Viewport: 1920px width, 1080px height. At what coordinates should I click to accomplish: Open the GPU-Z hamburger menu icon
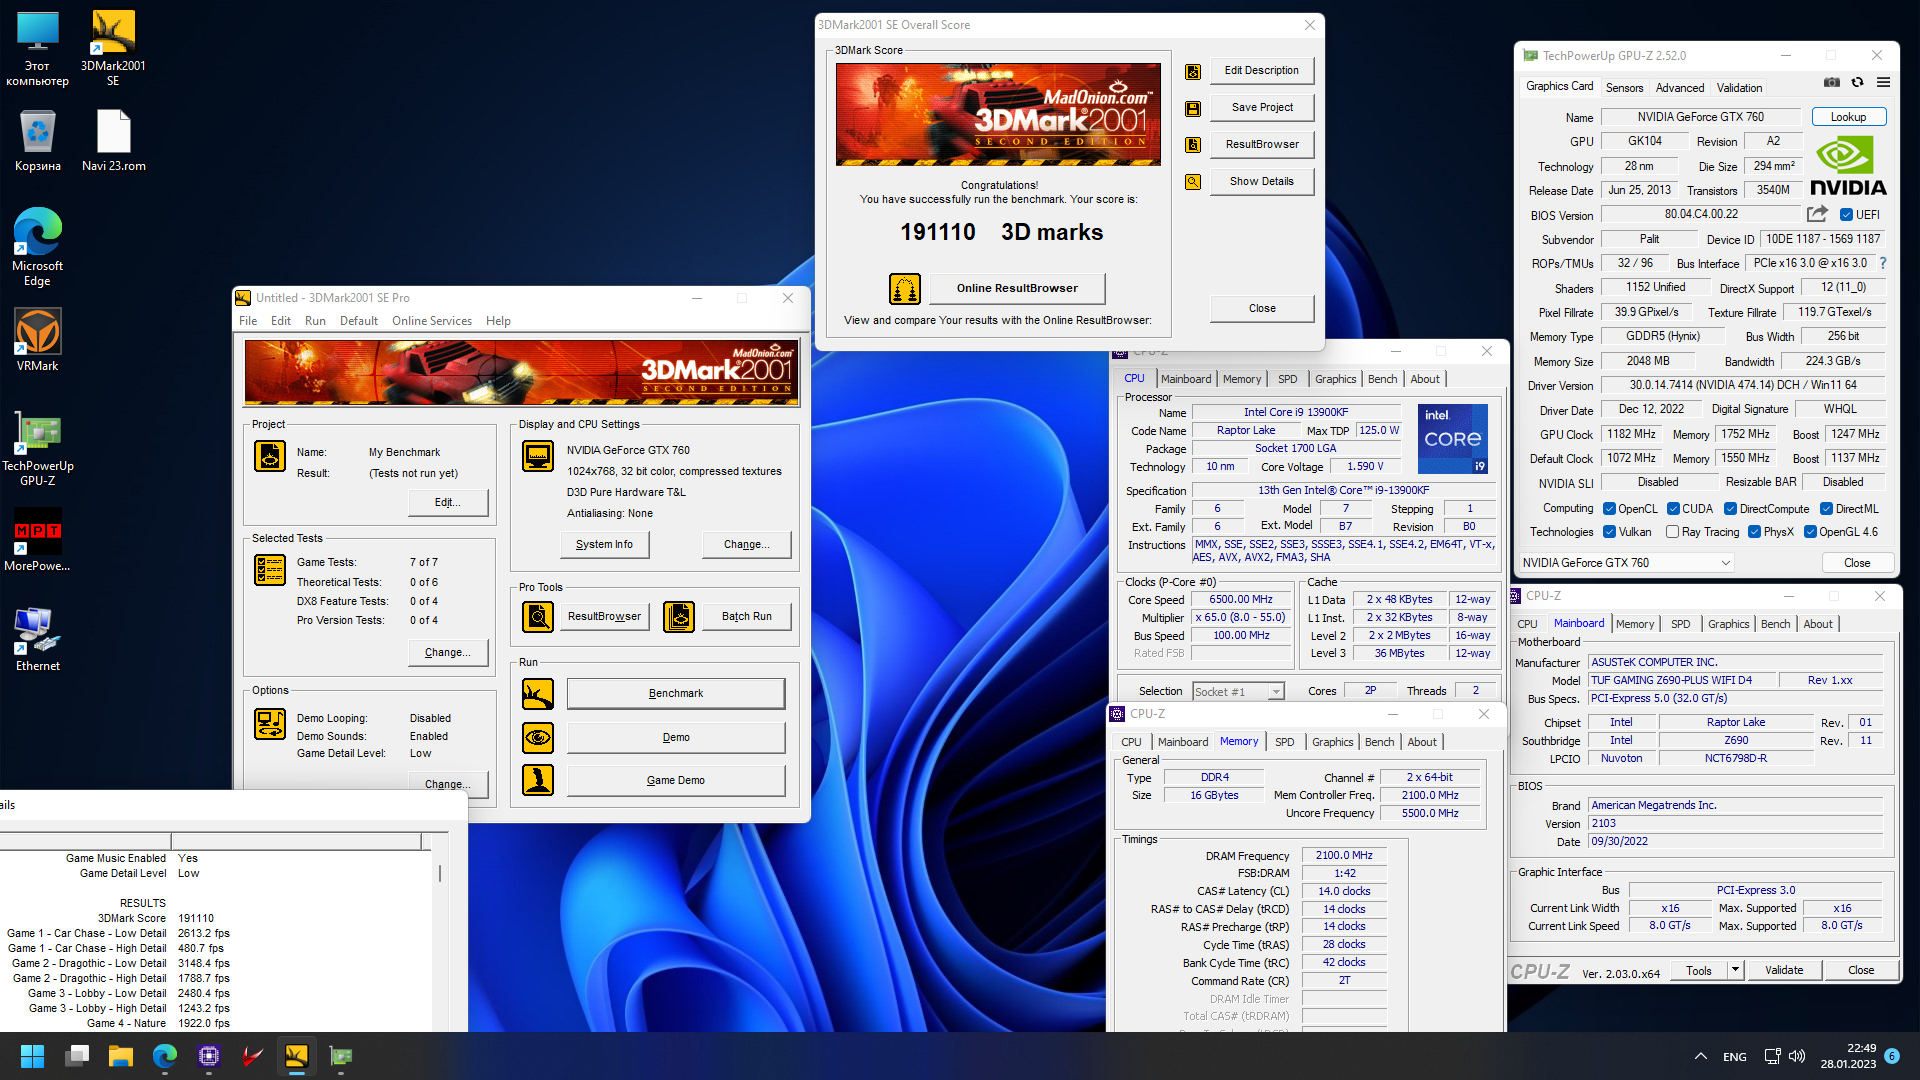1883,83
